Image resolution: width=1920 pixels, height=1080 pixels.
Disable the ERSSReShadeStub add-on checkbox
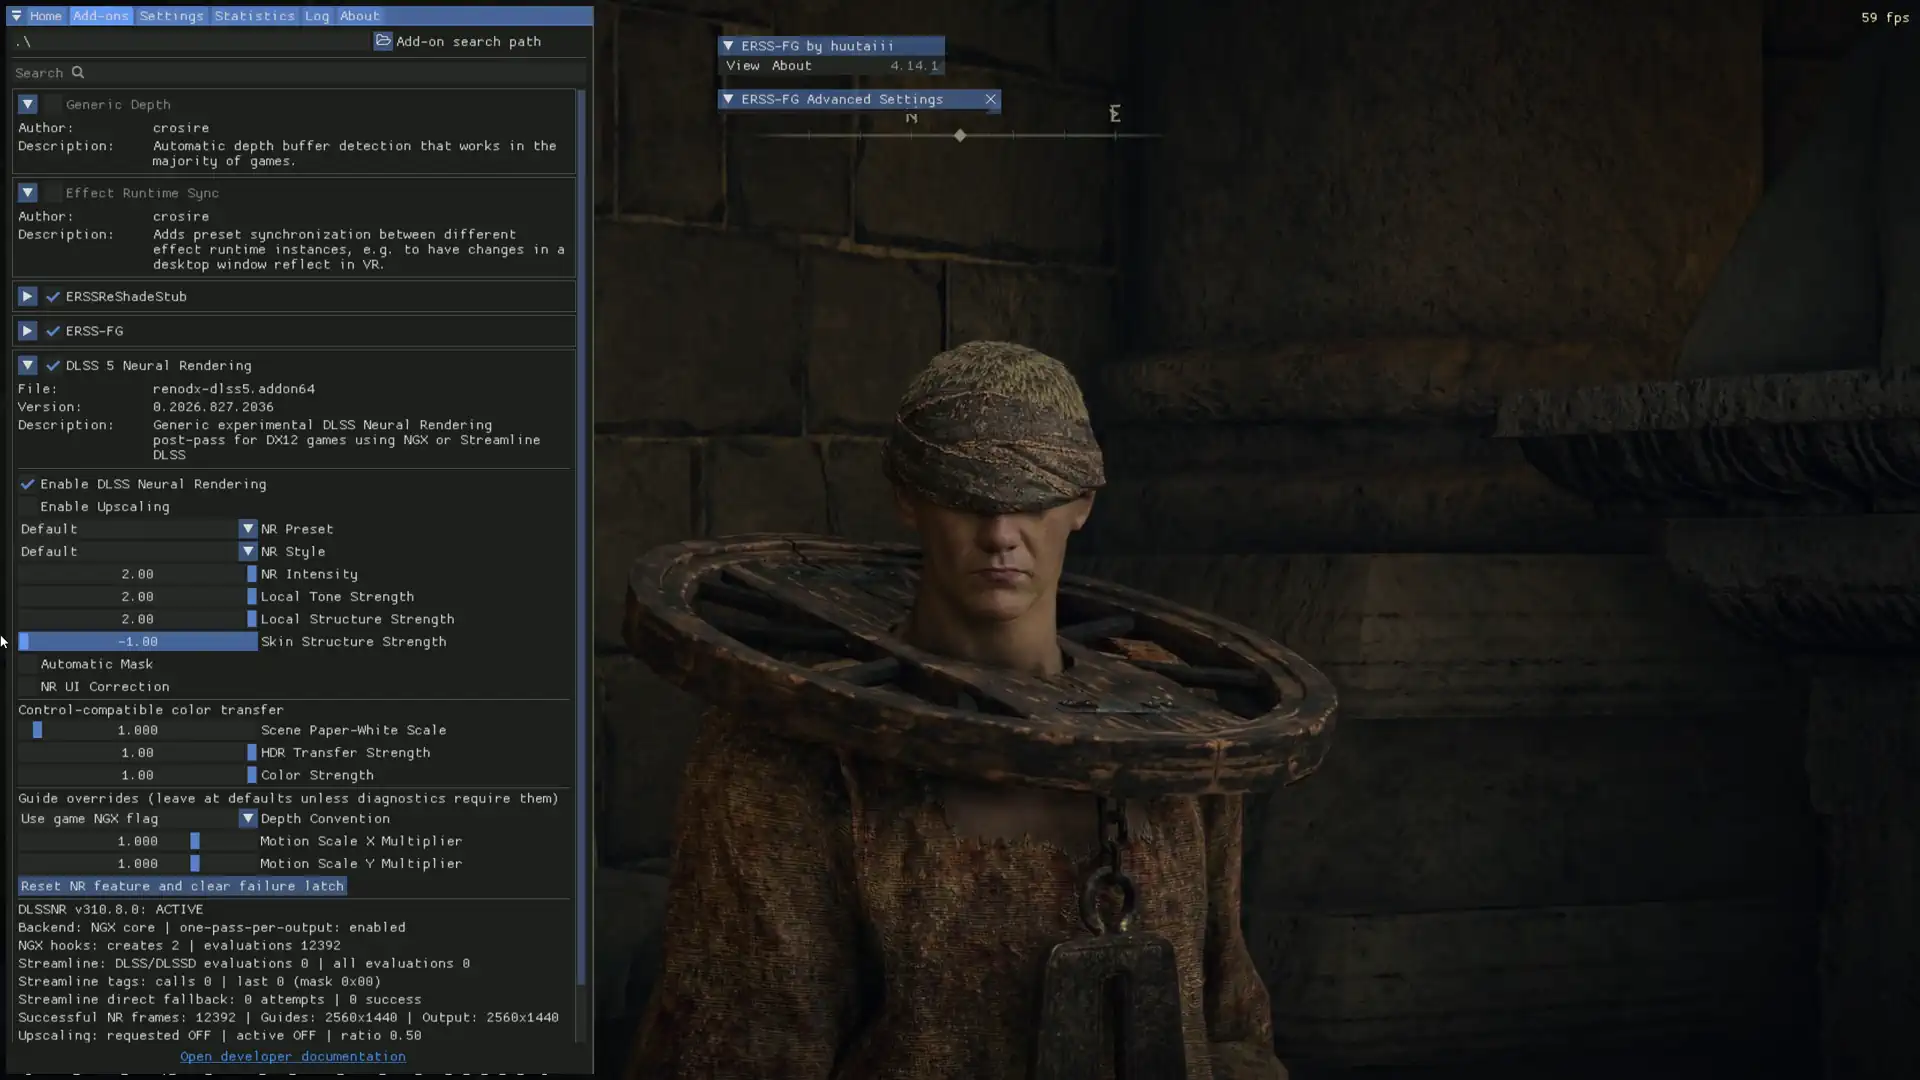53,297
